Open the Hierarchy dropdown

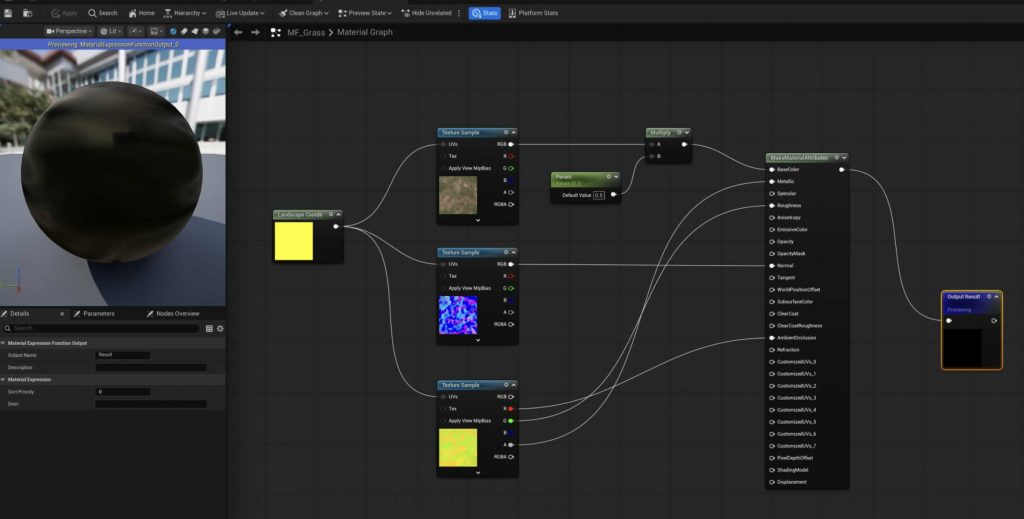(185, 13)
